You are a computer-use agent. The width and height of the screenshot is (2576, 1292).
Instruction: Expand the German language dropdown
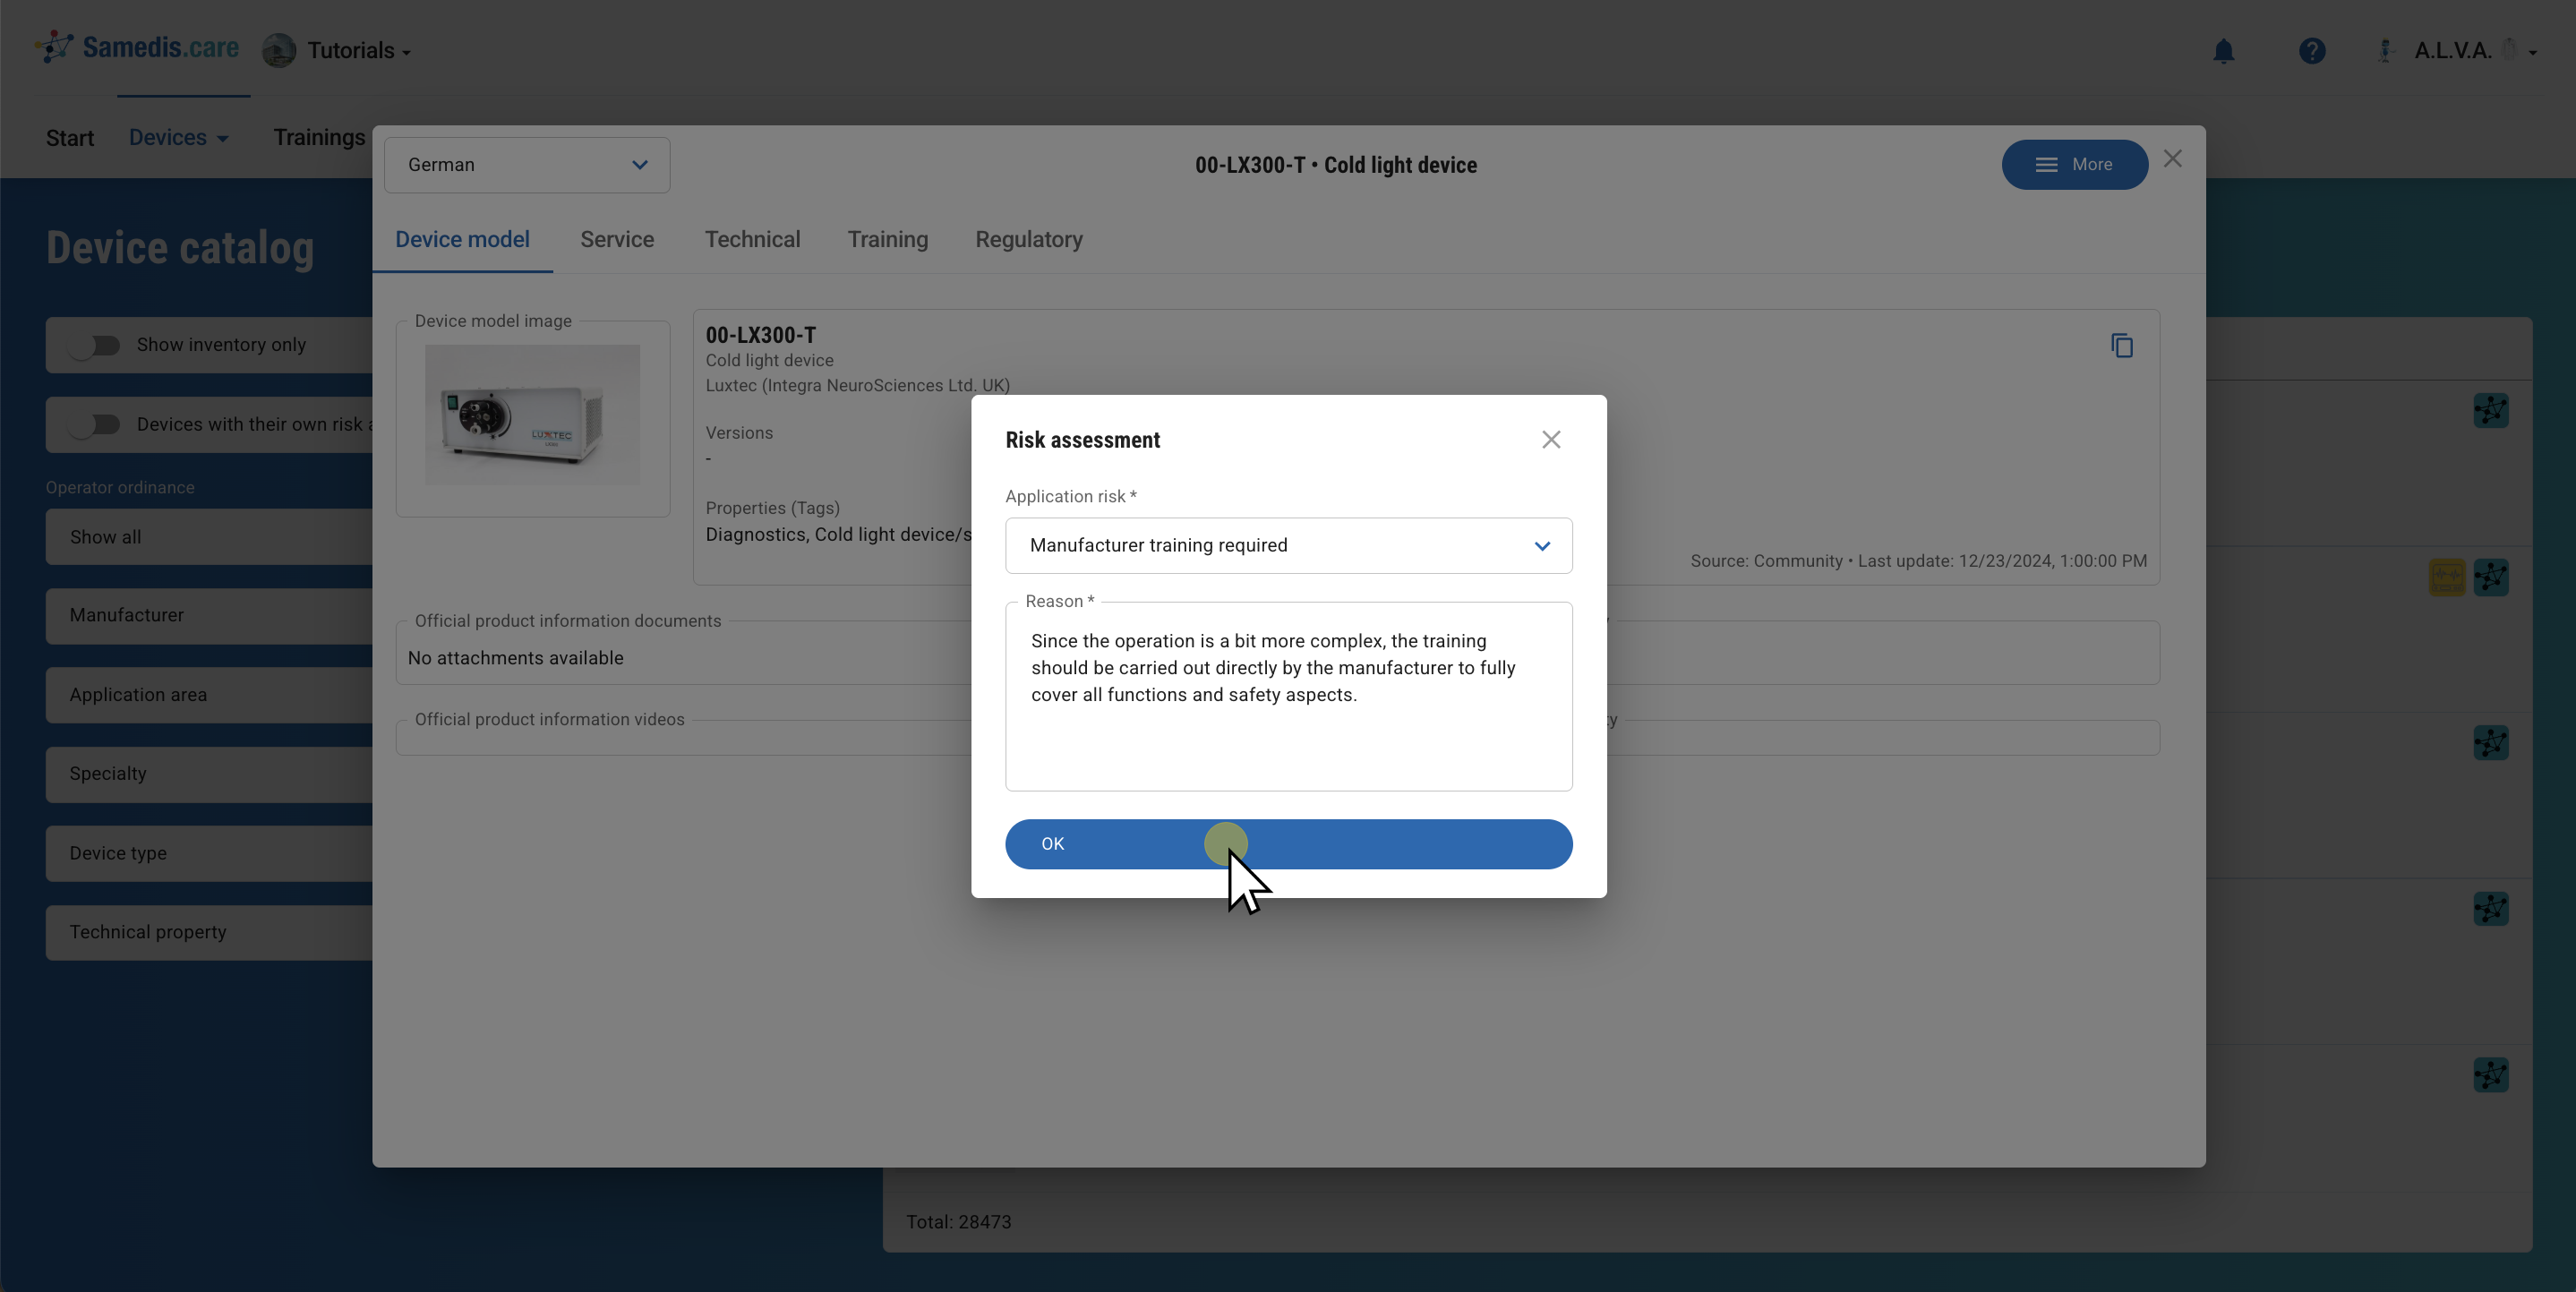(x=527, y=165)
